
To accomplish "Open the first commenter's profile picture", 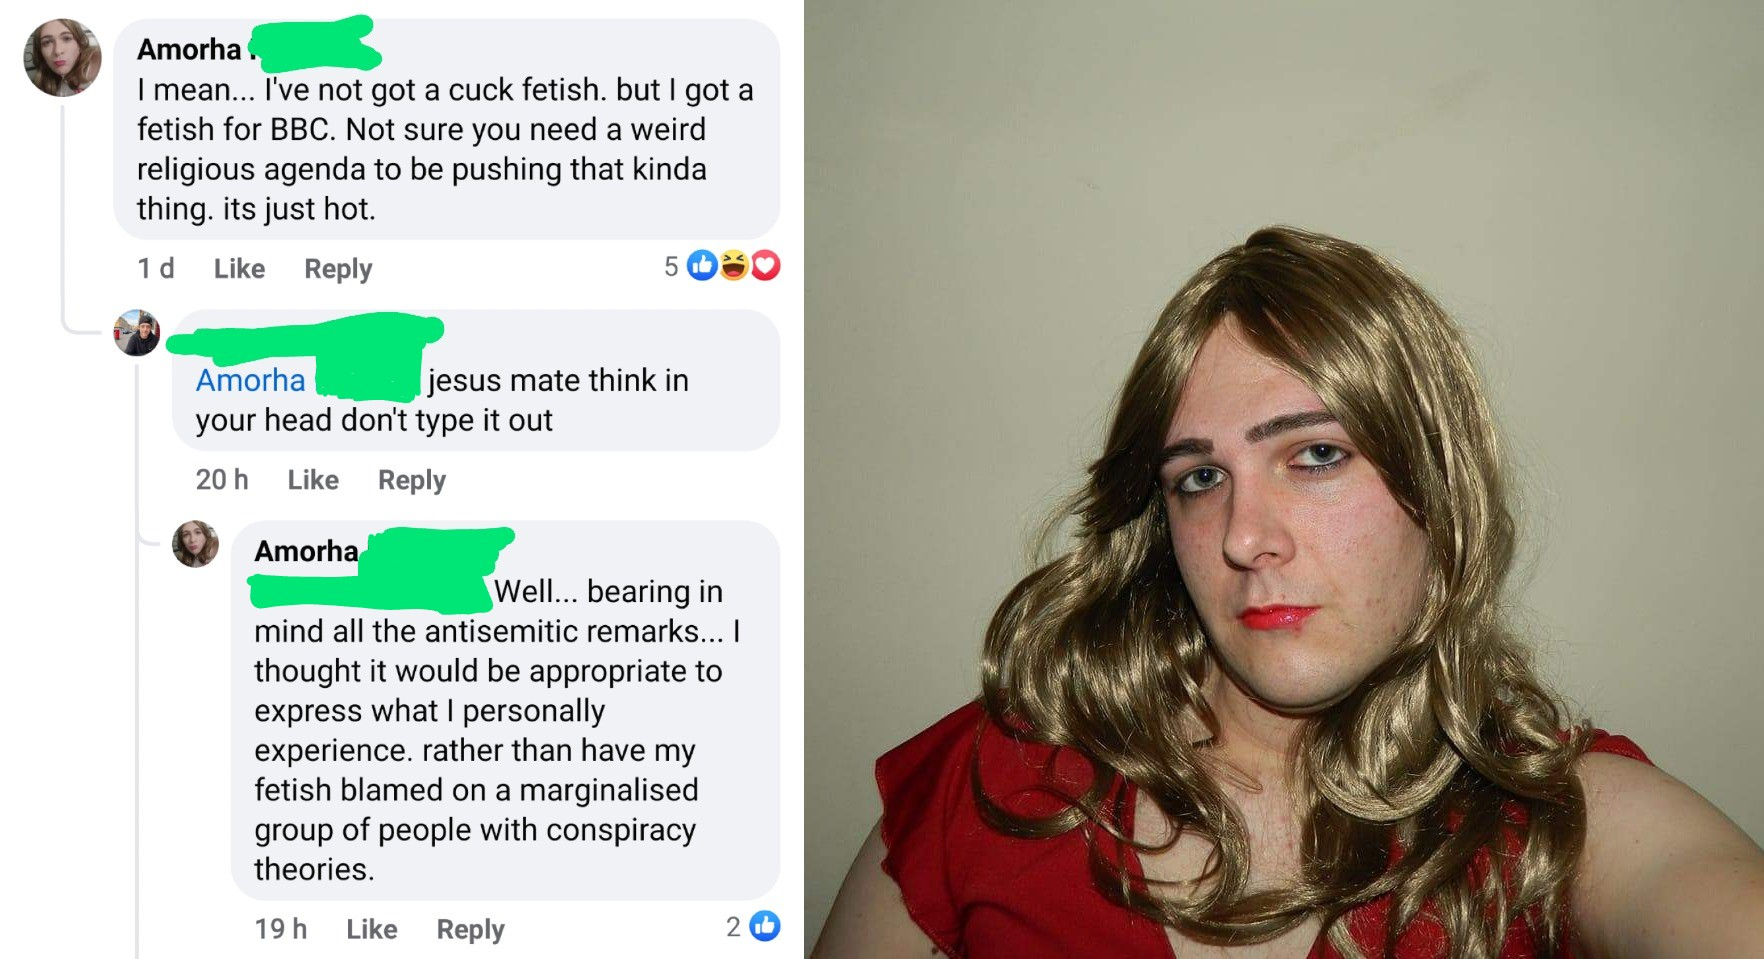I will point(62,57).
